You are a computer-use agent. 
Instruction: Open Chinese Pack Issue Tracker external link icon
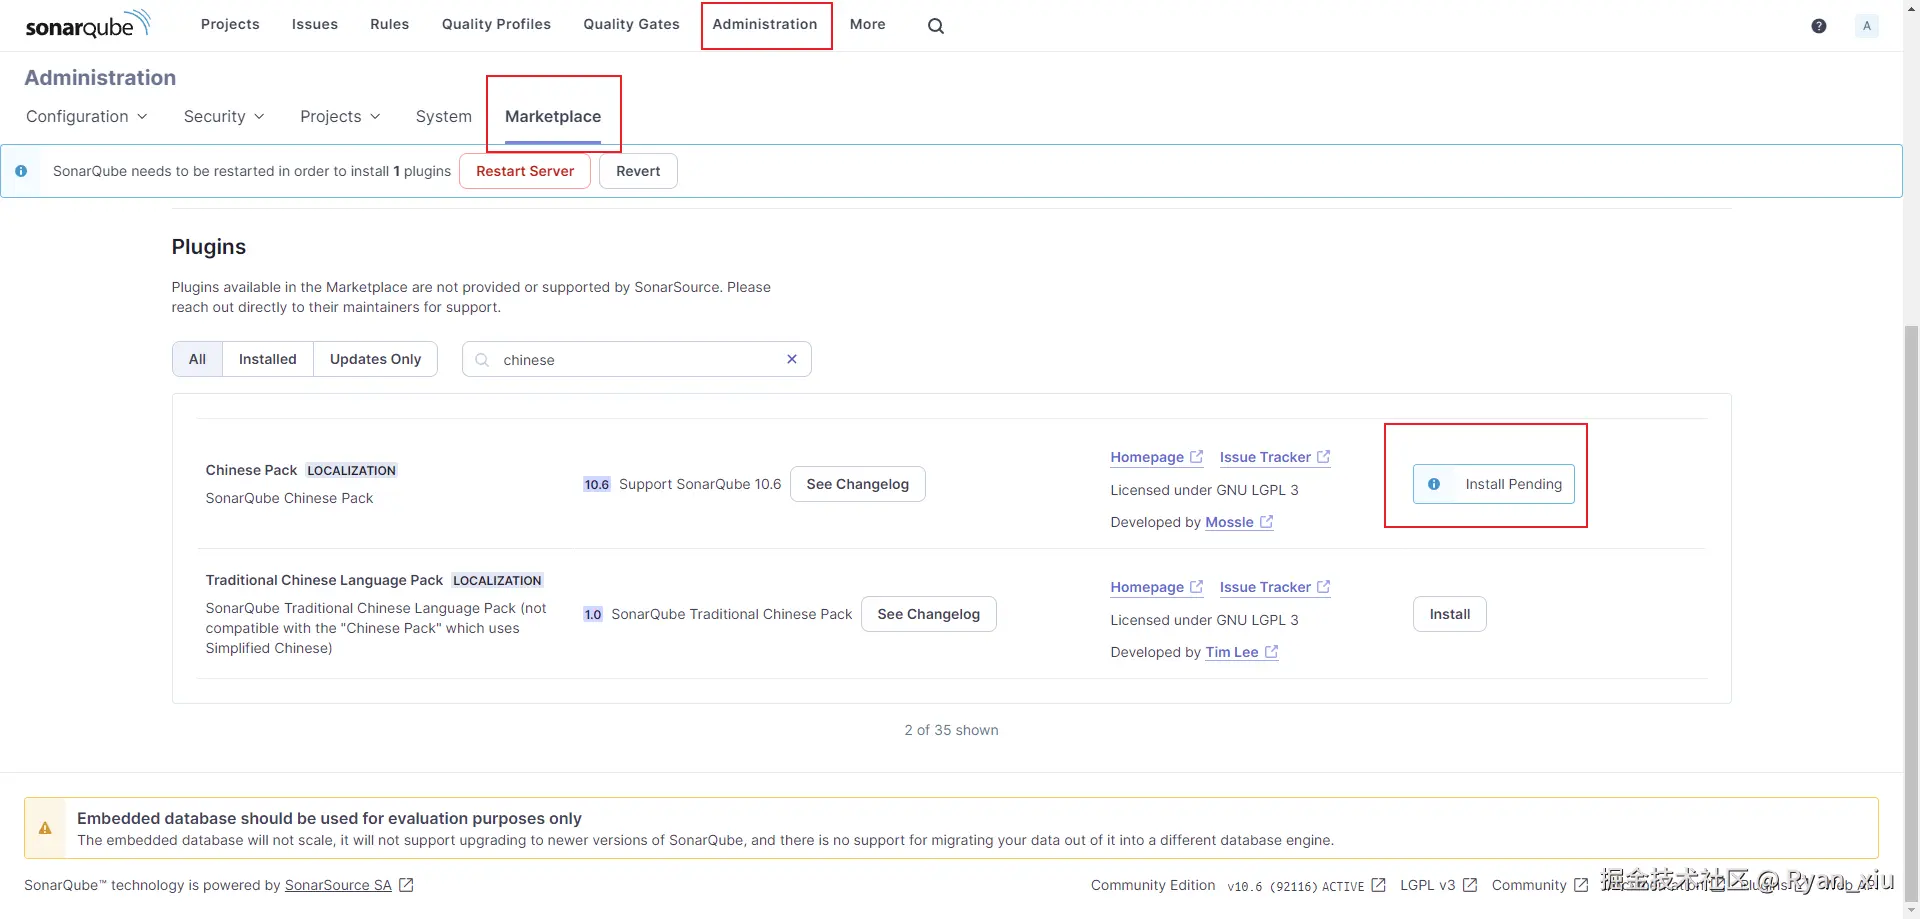pyautogui.click(x=1323, y=457)
